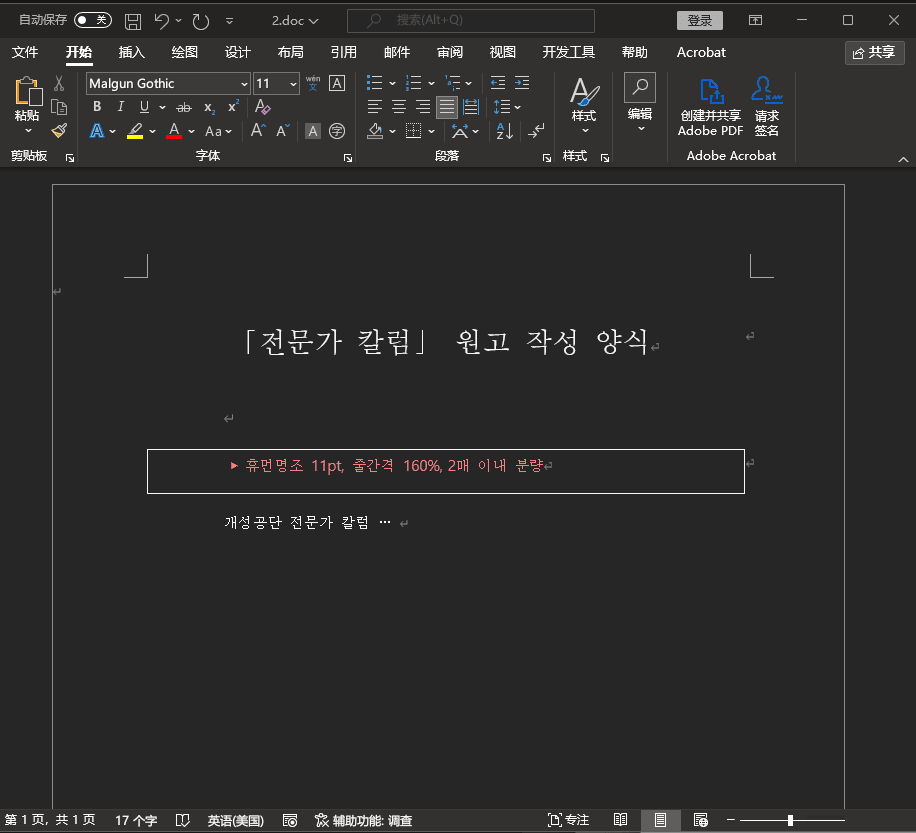Image resolution: width=916 pixels, height=833 pixels.
Task: Open spelling check book icon
Action: point(183,820)
